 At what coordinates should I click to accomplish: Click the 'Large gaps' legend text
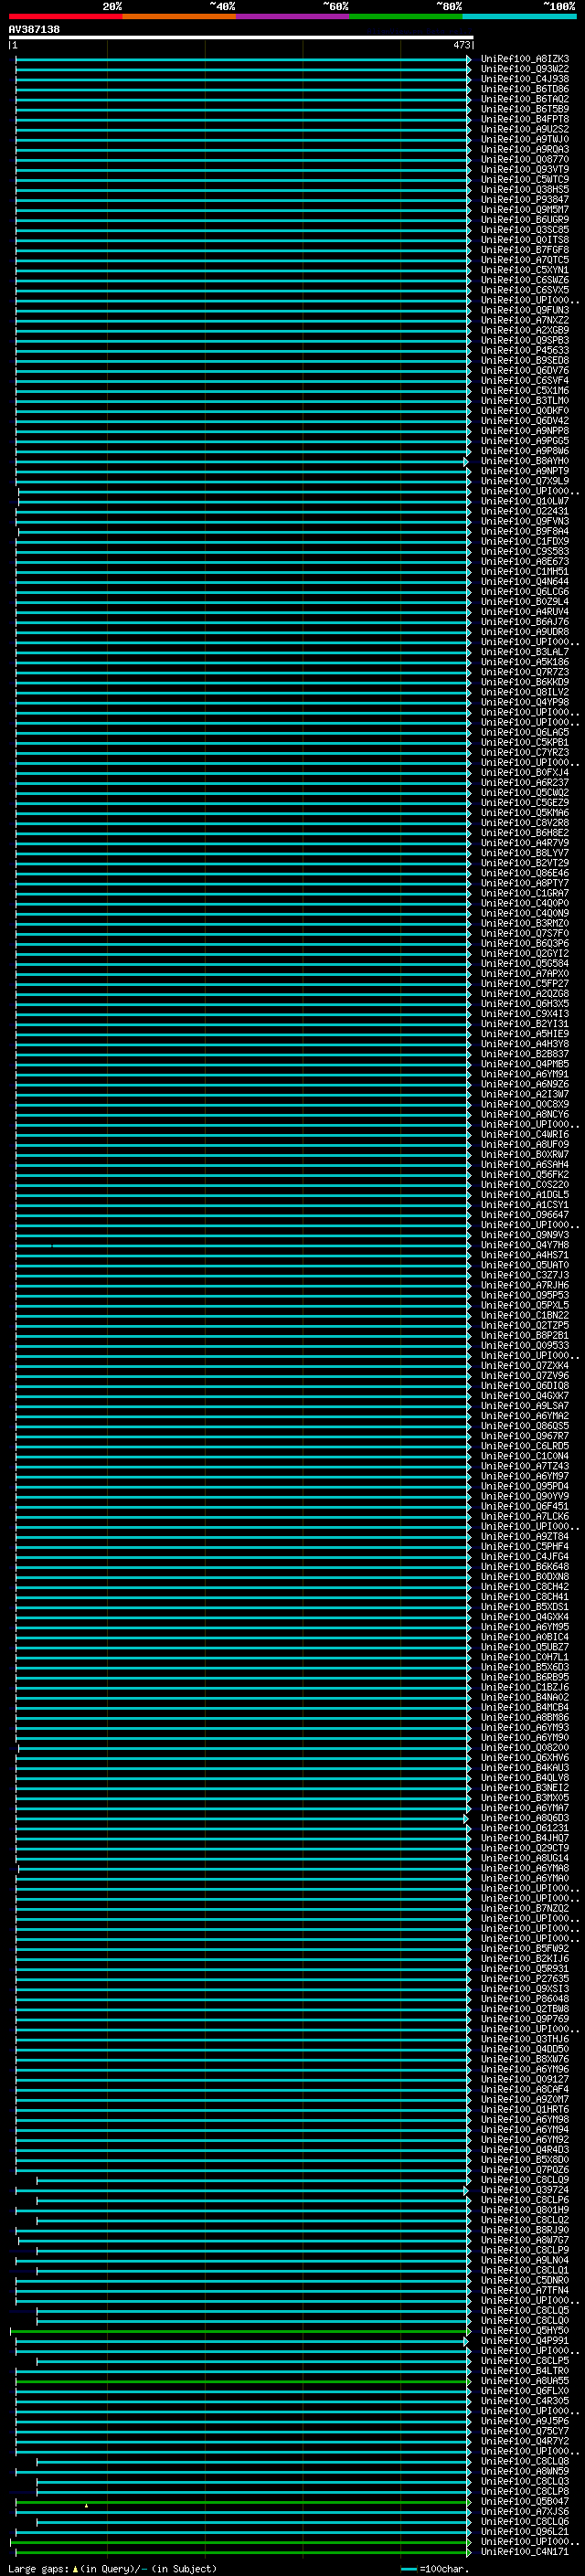click(39, 2568)
